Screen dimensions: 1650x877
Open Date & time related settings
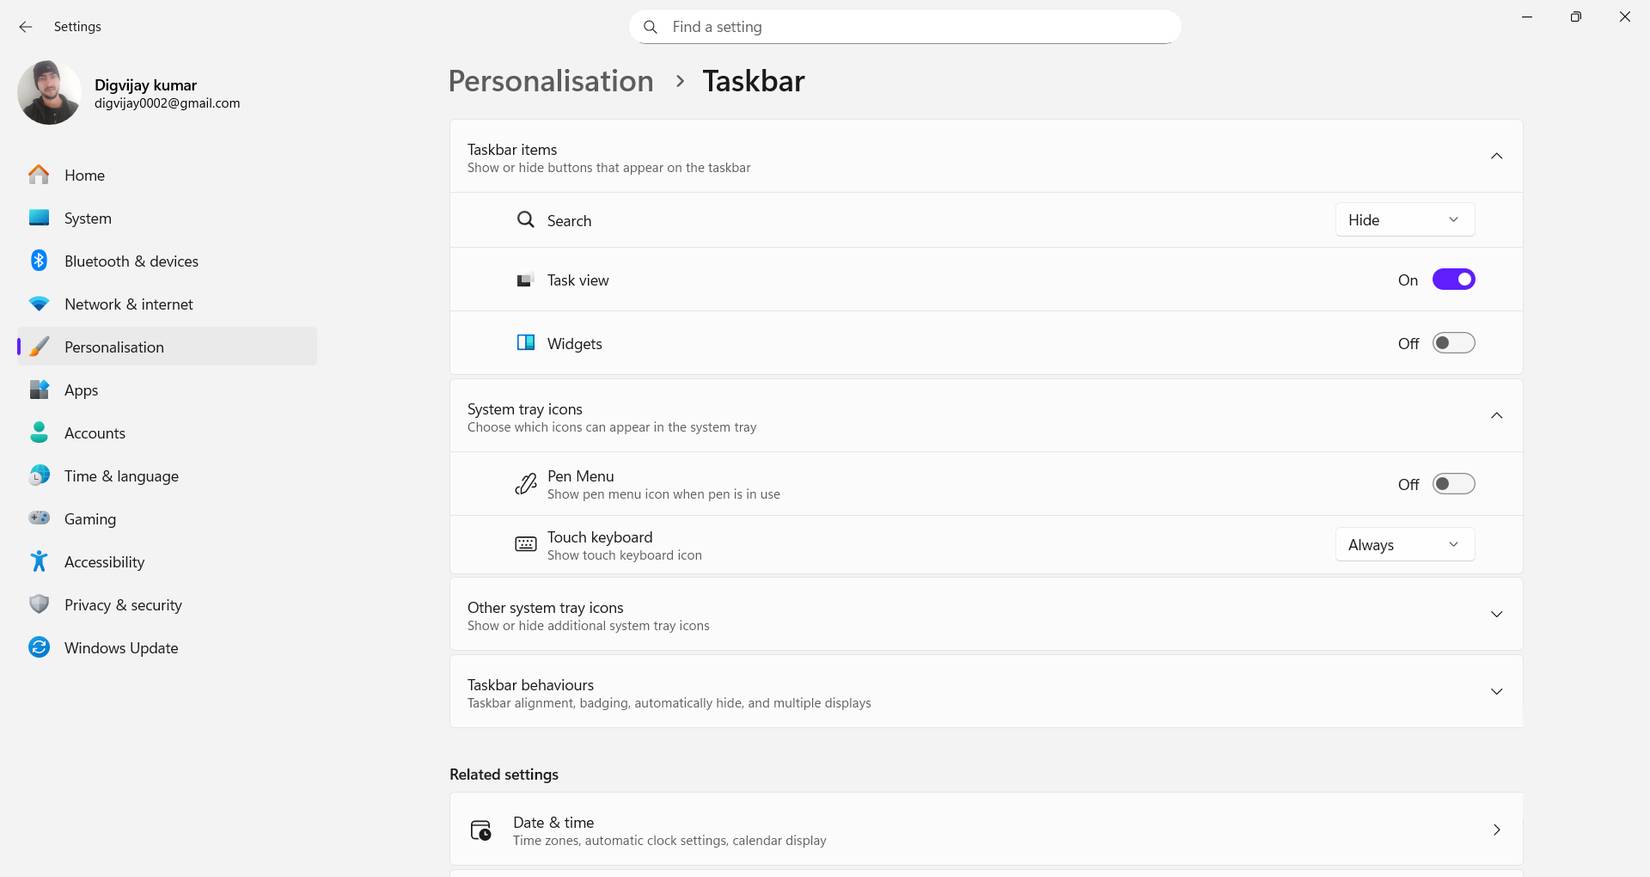(985, 830)
